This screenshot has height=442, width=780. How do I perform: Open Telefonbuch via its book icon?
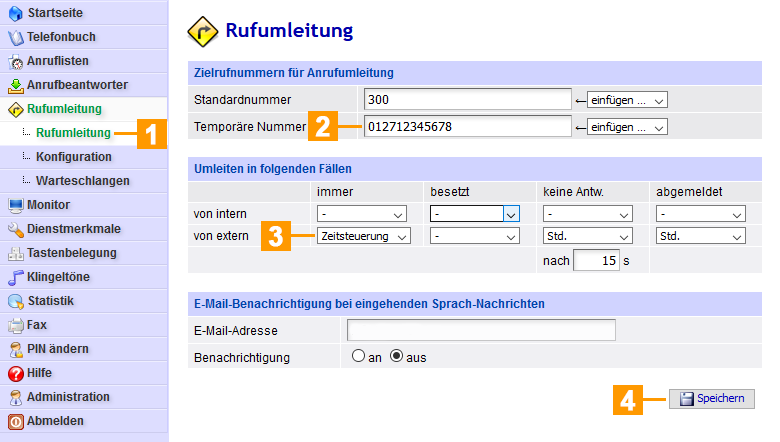[x=15, y=38]
